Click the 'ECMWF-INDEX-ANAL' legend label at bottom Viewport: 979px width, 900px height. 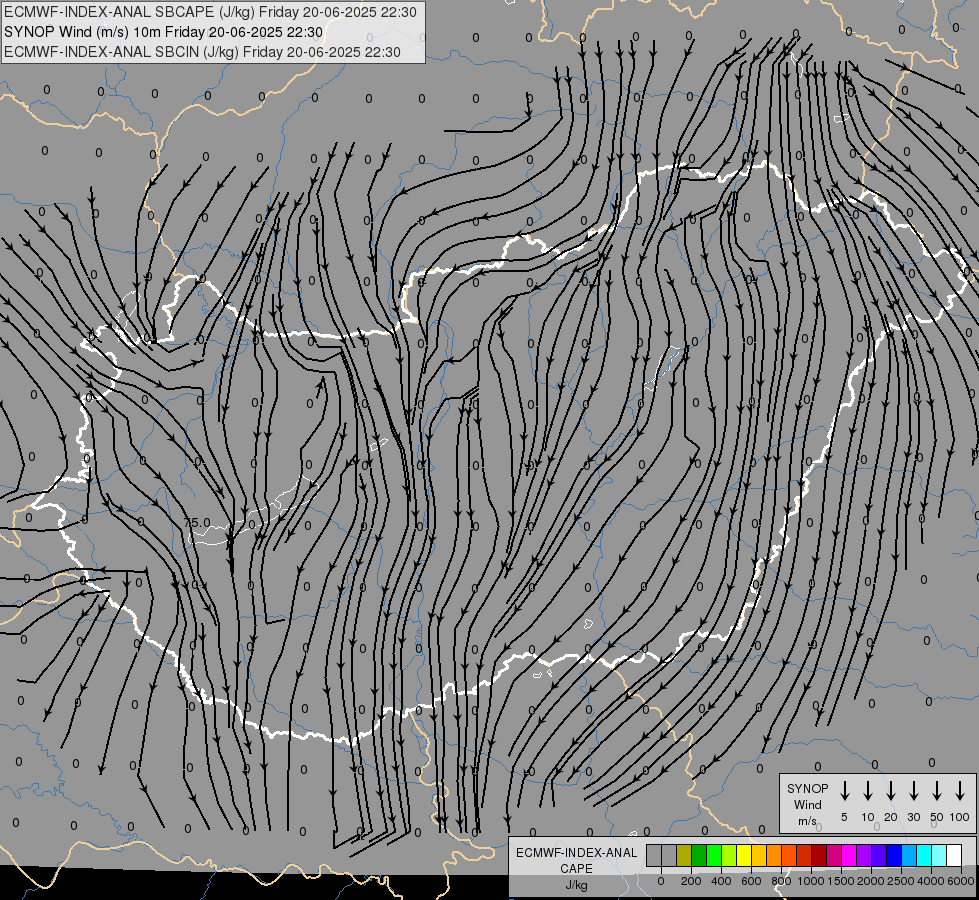pyautogui.click(x=576, y=853)
